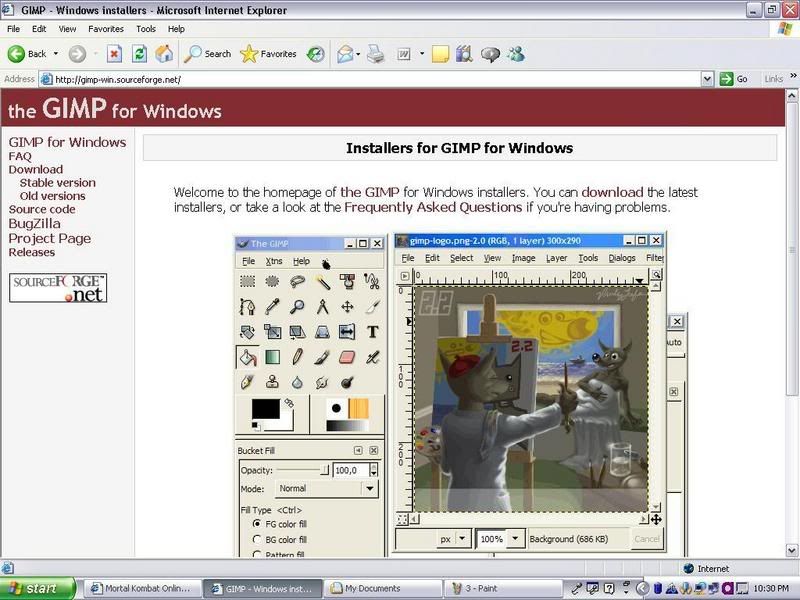This screenshot has width=800, height=600.
Task: Click the Opacity slider in Bucket Fill options
Action: coord(303,470)
